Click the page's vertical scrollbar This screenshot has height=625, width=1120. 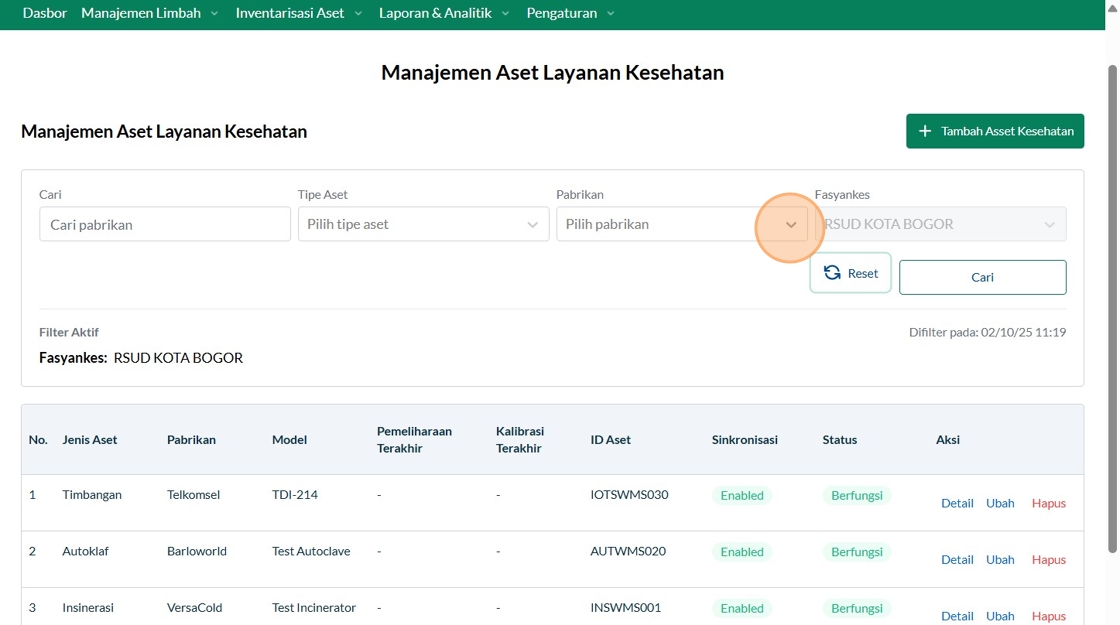1112,309
